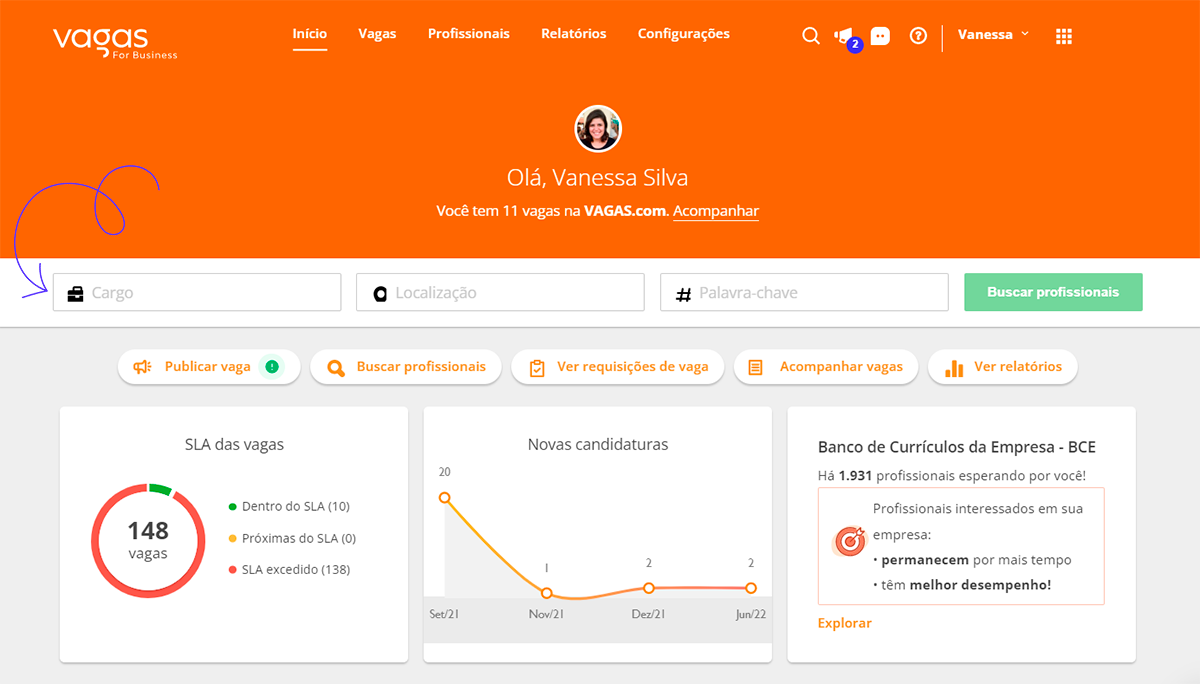Click the Próximas do SLA (0) legend
Image resolution: width=1200 pixels, height=684 pixels.
point(292,538)
